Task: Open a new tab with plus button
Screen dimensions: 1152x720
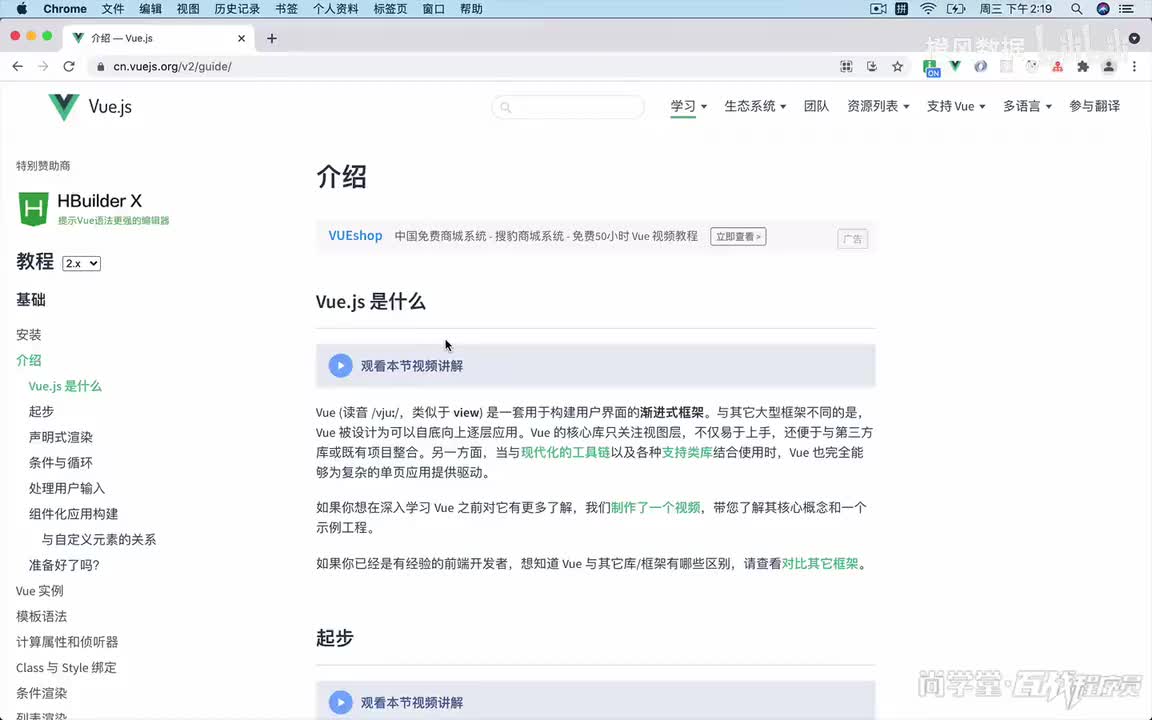Action: point(272,38)
